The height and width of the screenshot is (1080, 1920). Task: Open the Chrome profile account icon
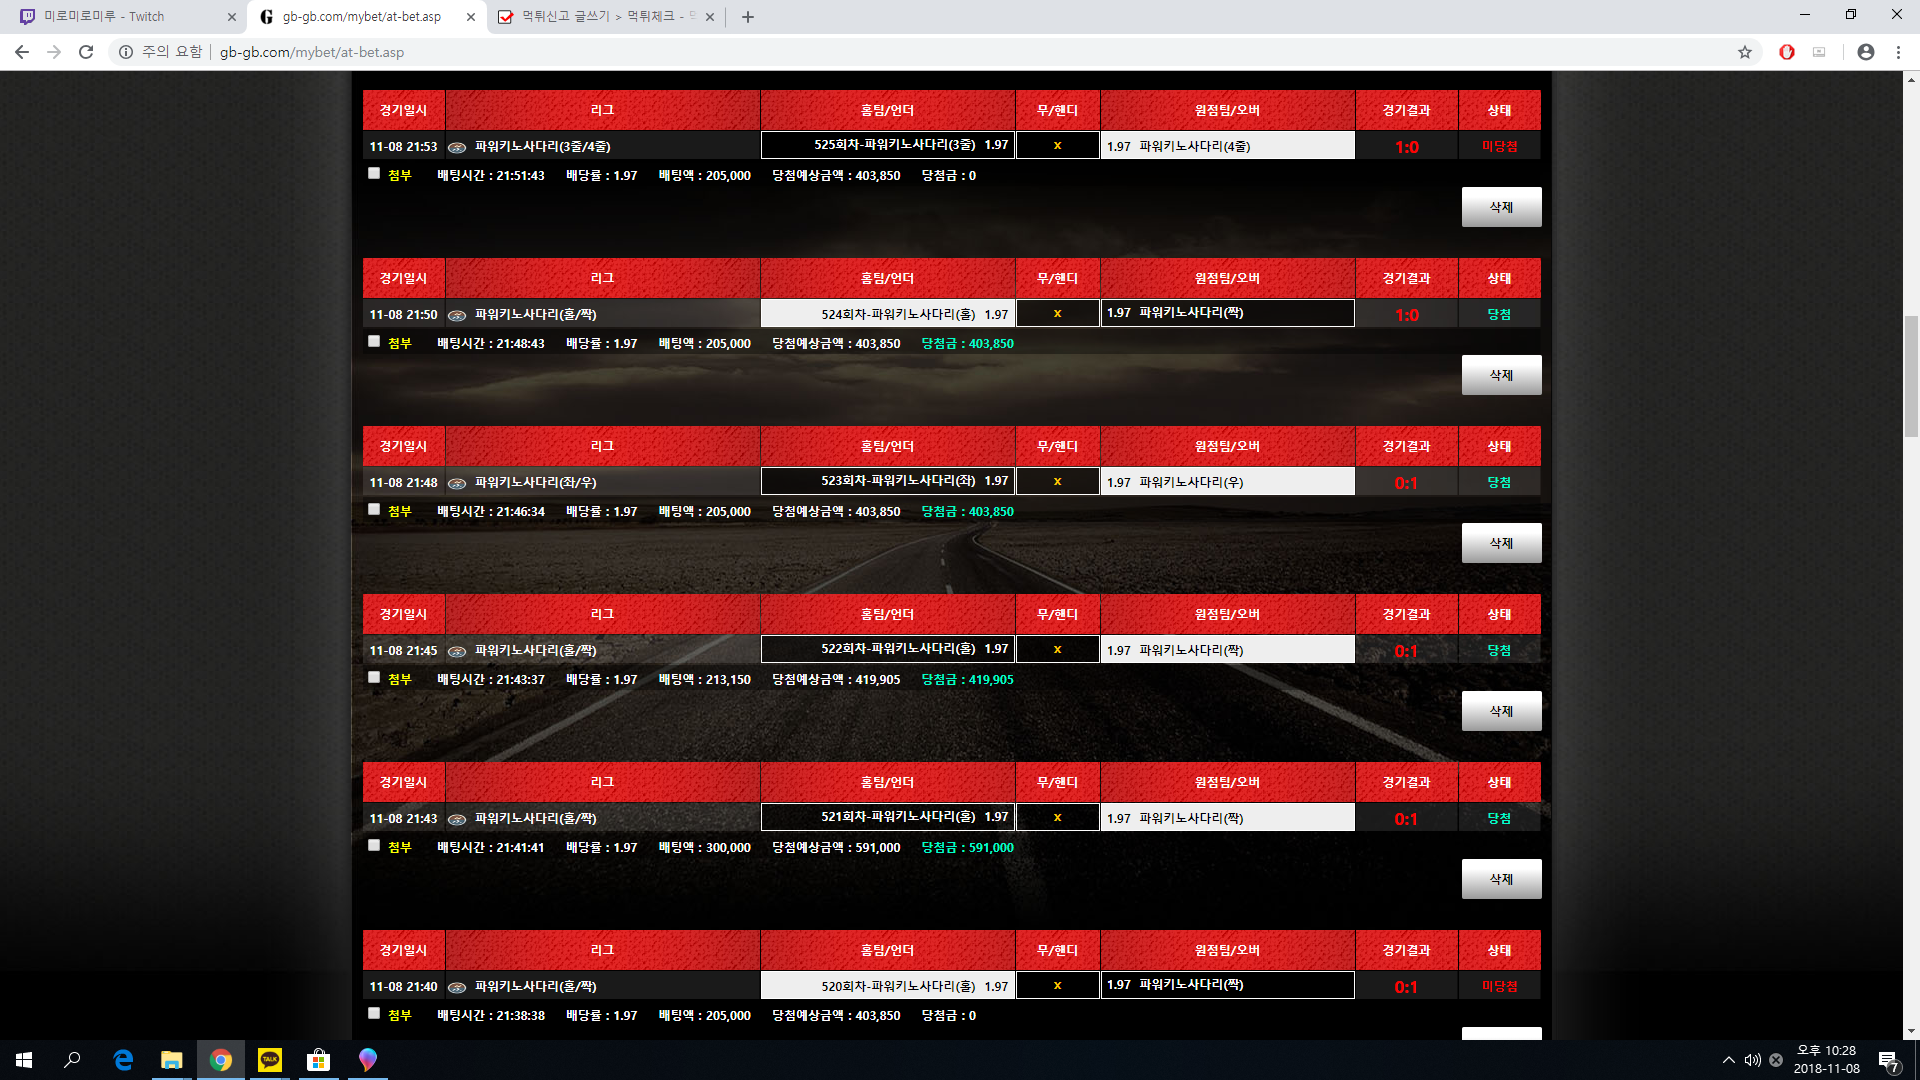[1865, 52]
